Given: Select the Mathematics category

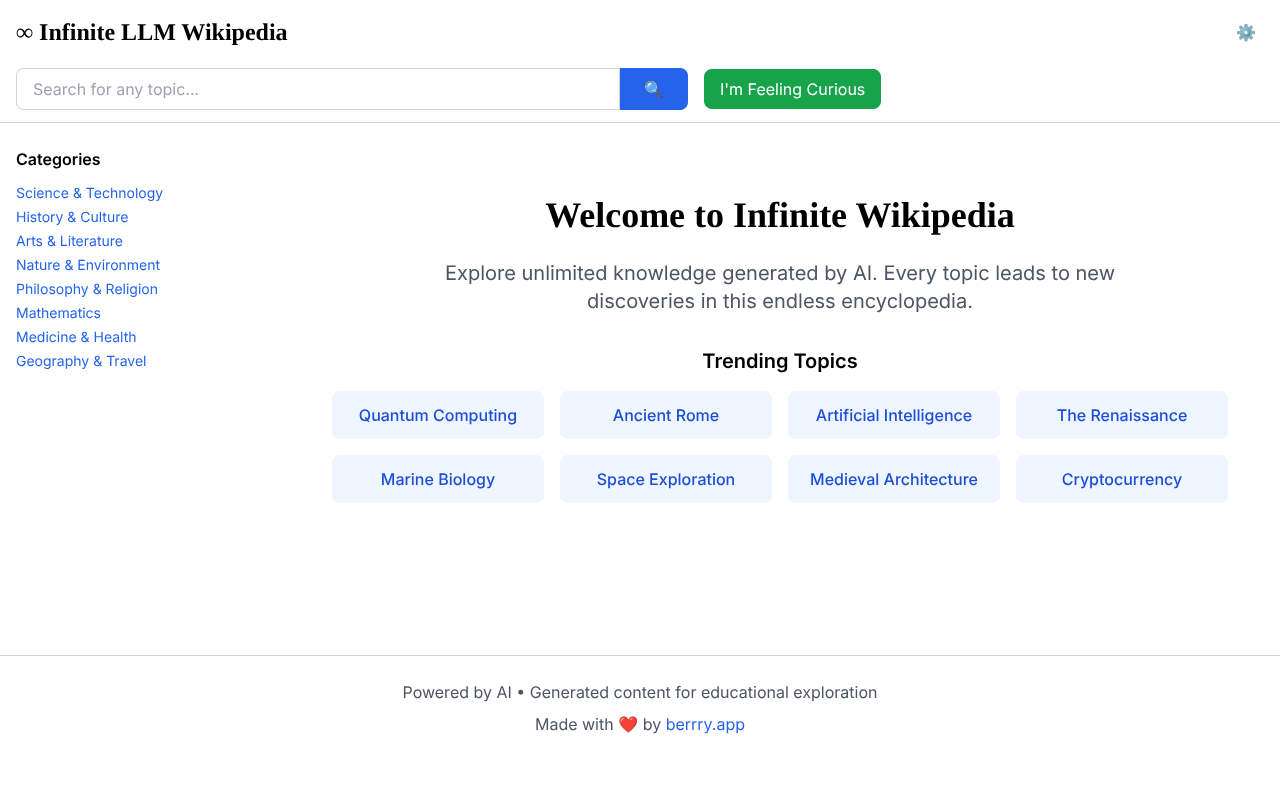Looking at the screenshot, I should coord(58,313).
